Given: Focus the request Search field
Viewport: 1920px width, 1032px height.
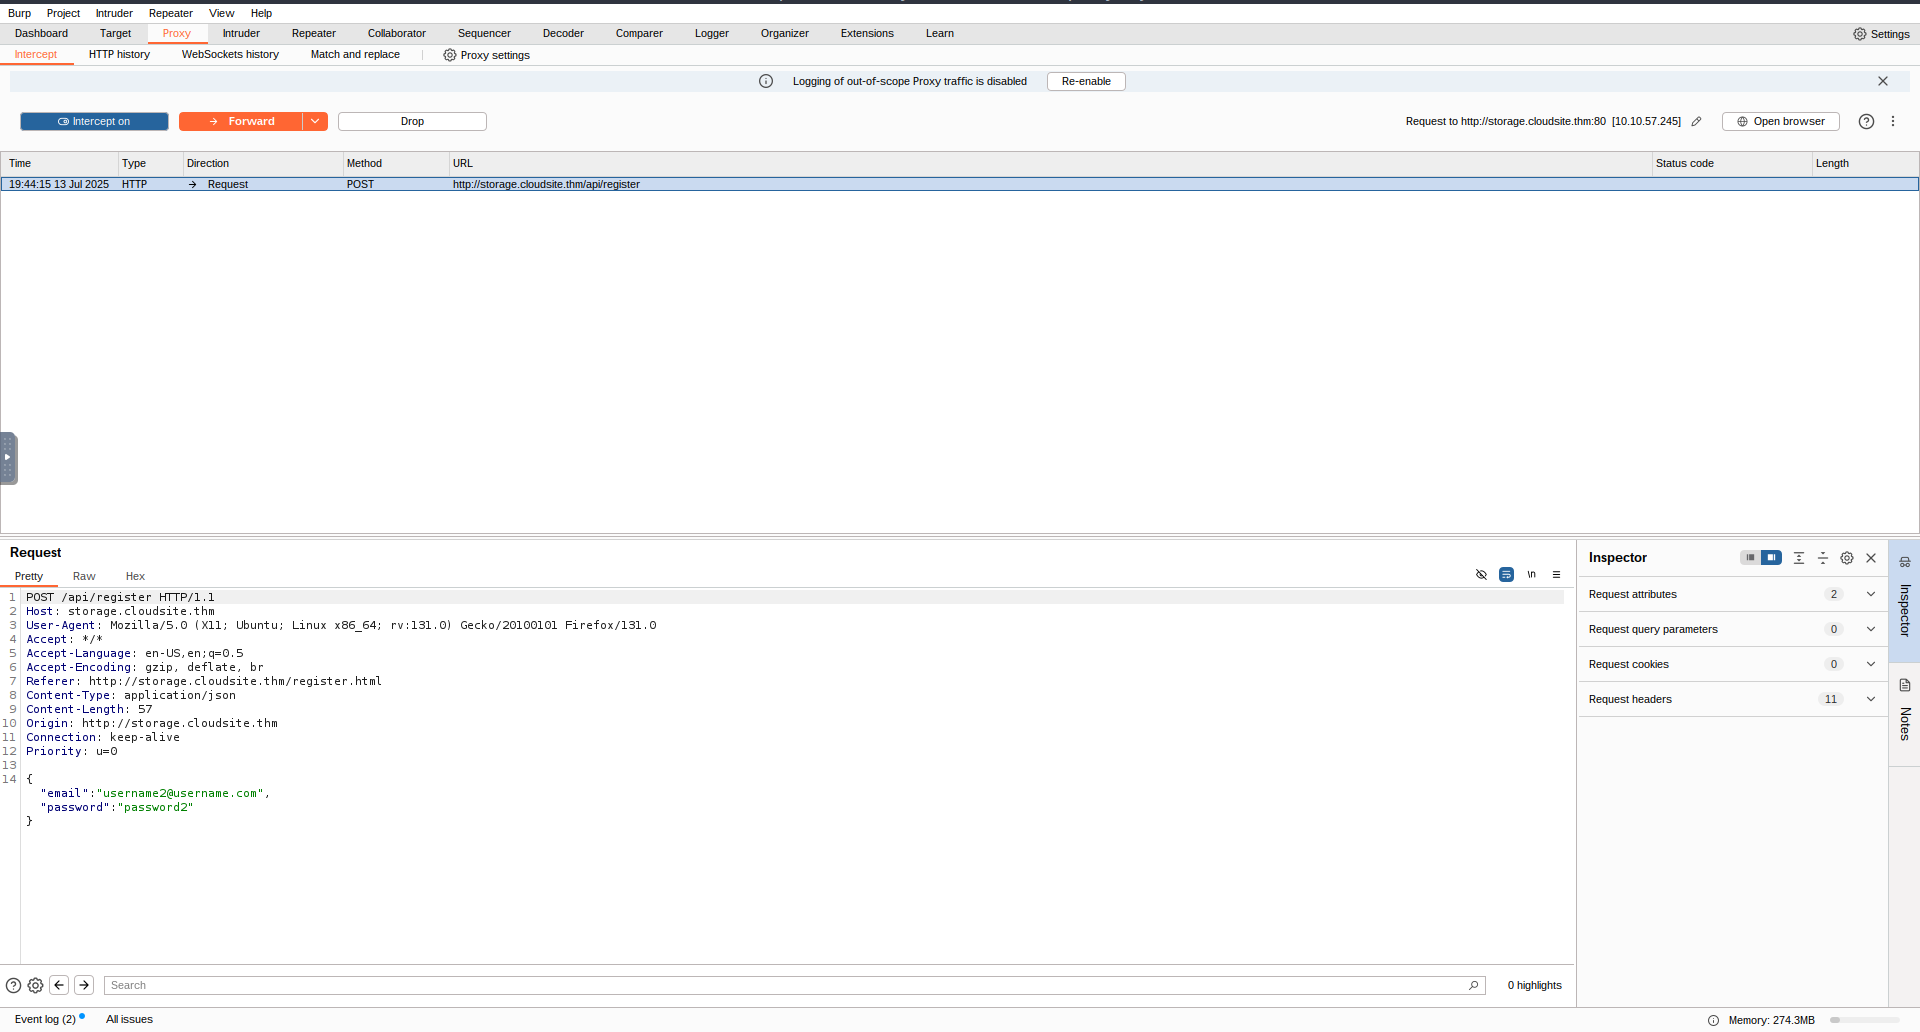Looking at the screenshot, I should click(794, 985).
